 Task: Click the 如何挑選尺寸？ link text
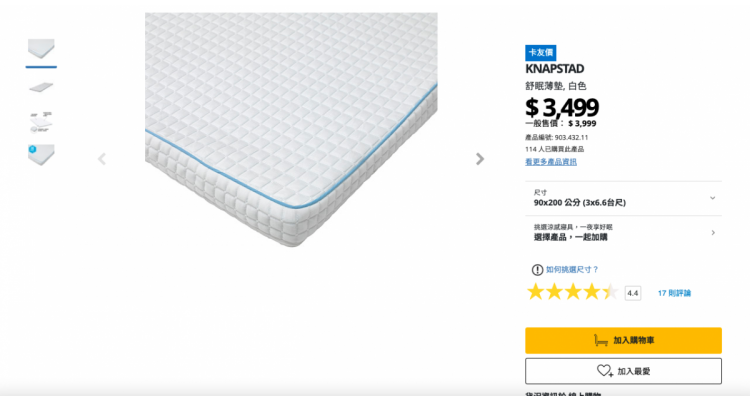[573, 270]
